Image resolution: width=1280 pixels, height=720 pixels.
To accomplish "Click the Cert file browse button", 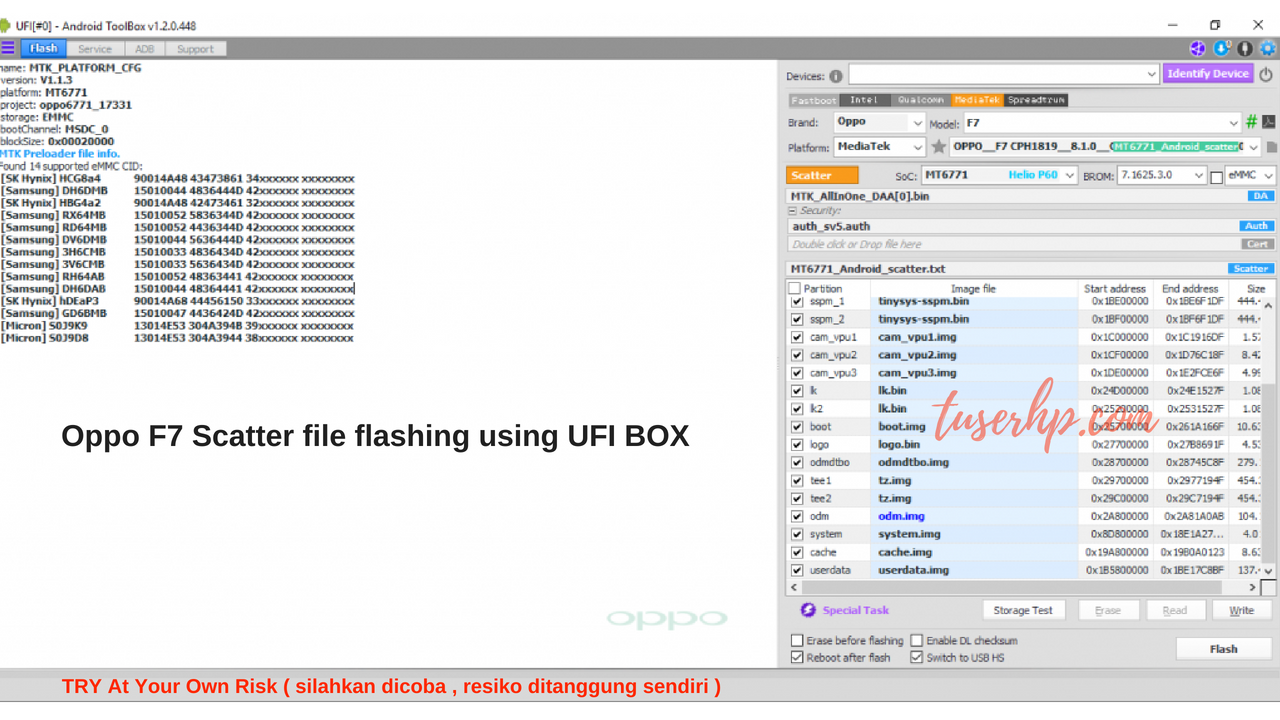I will tap(1257, 244).
